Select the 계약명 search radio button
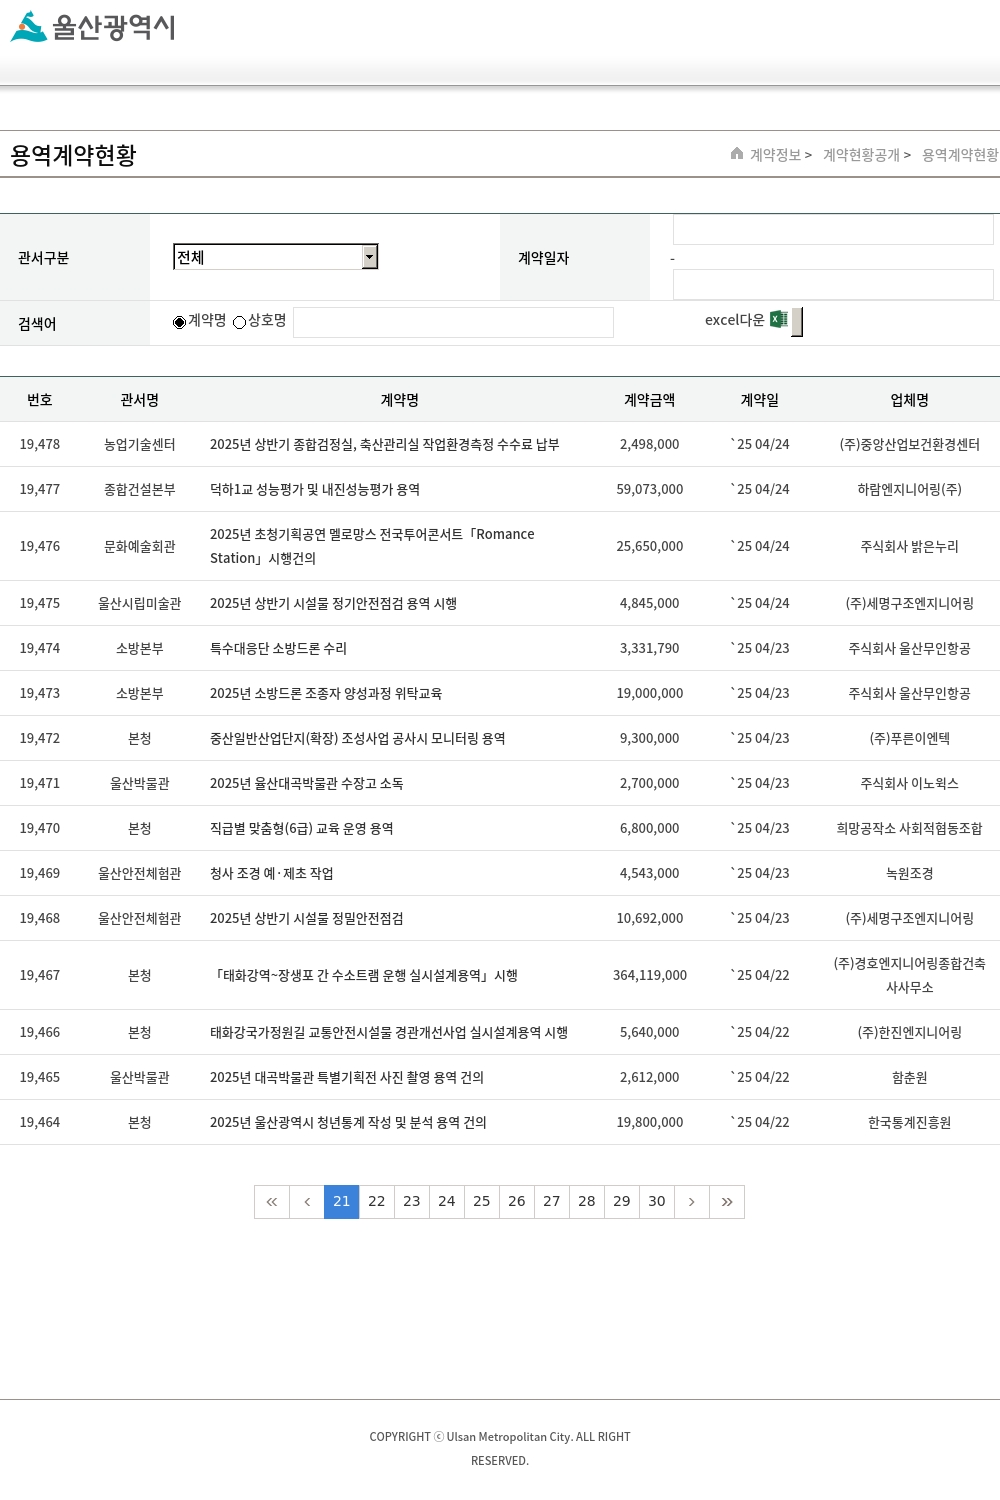1000x1500 pixels. [x=180, y=322]
